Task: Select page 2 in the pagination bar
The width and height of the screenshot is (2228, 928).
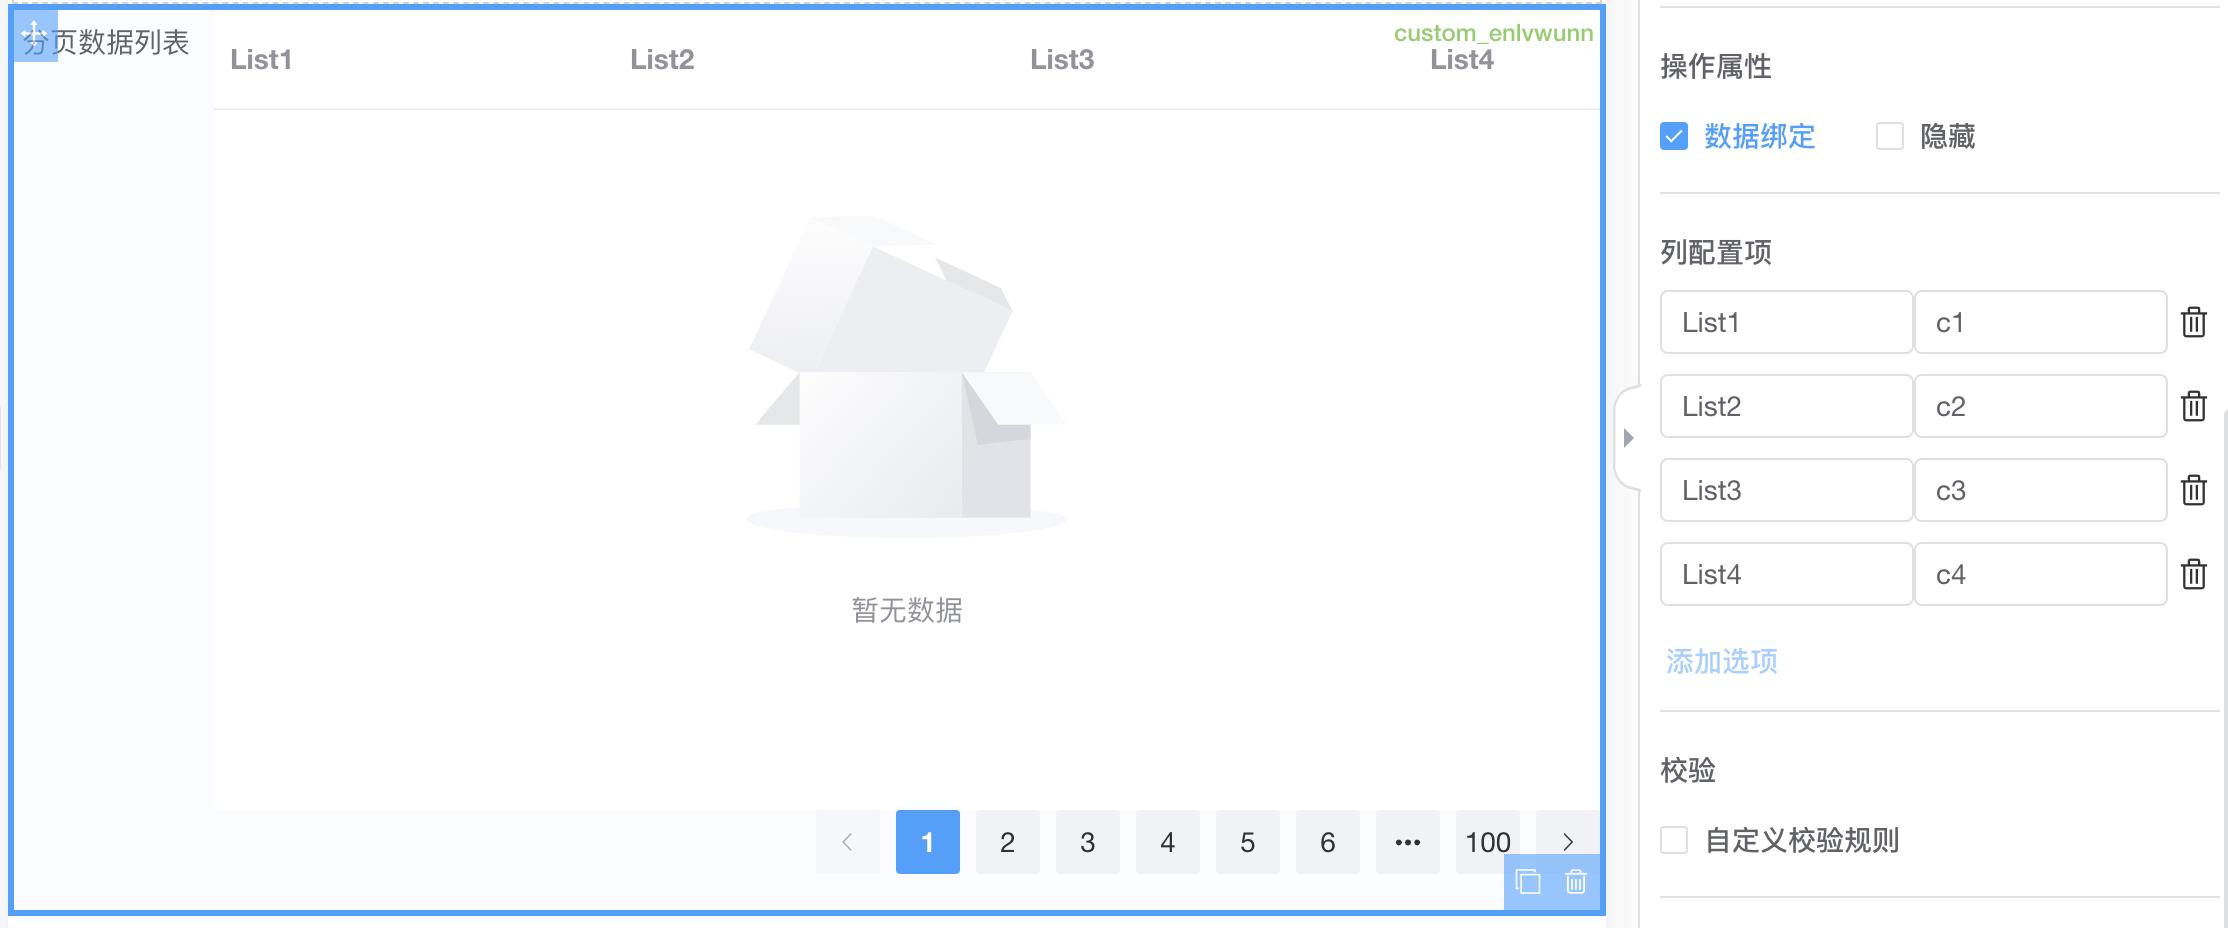Action: coord(1007,842)
